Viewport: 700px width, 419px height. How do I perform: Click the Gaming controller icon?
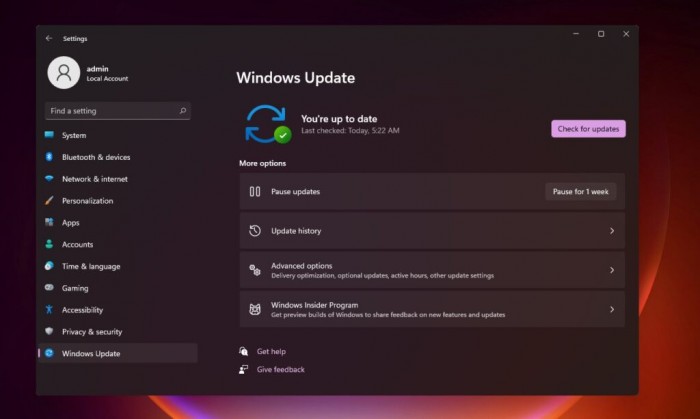tap(49, 287)
